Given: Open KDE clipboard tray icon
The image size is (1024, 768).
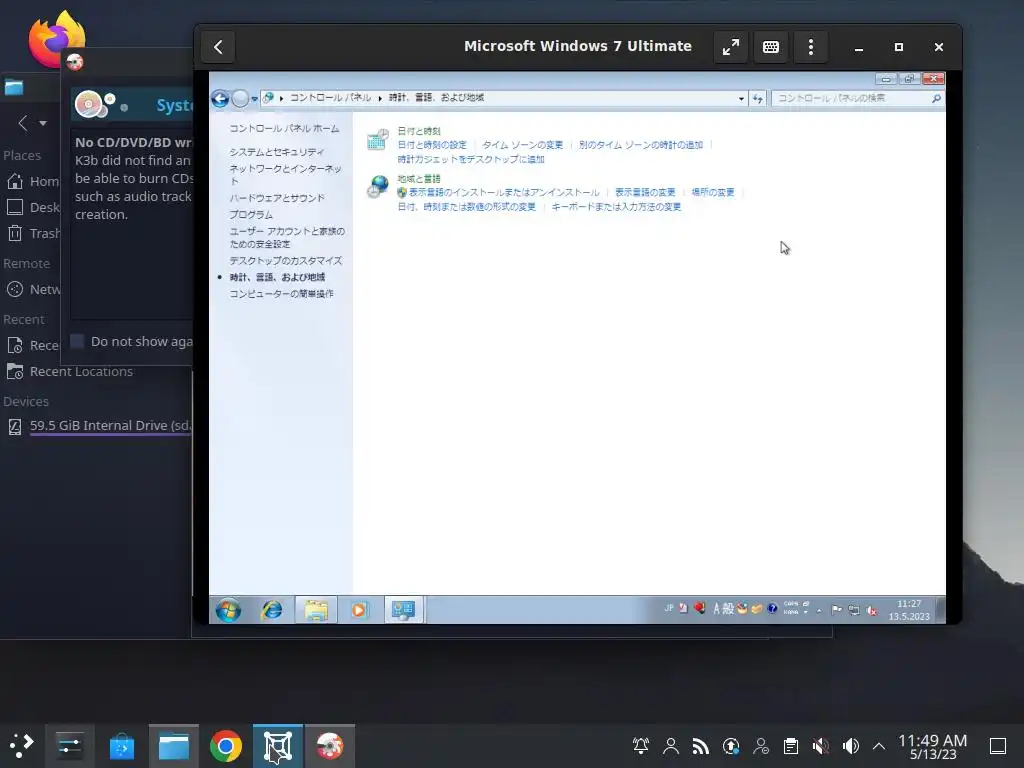Looking at the screenshot, I should pos(791,746).
